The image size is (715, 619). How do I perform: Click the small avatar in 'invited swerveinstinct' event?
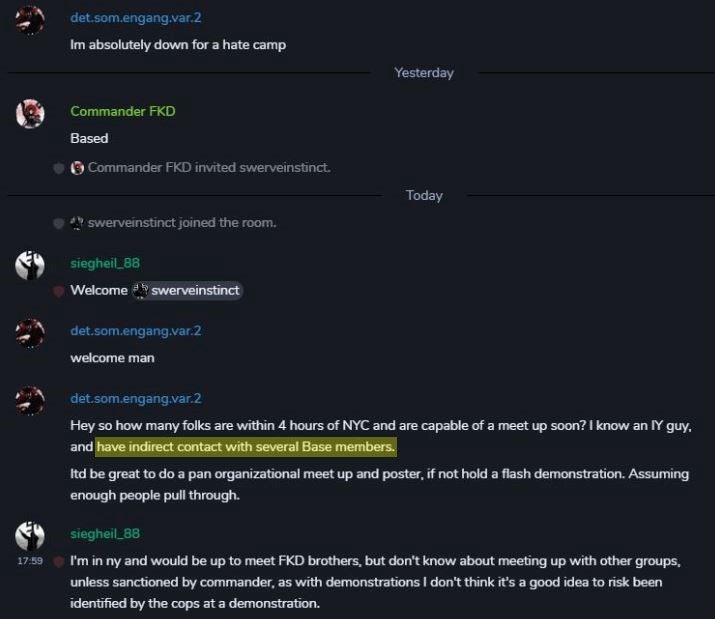[x=77, y=168]
